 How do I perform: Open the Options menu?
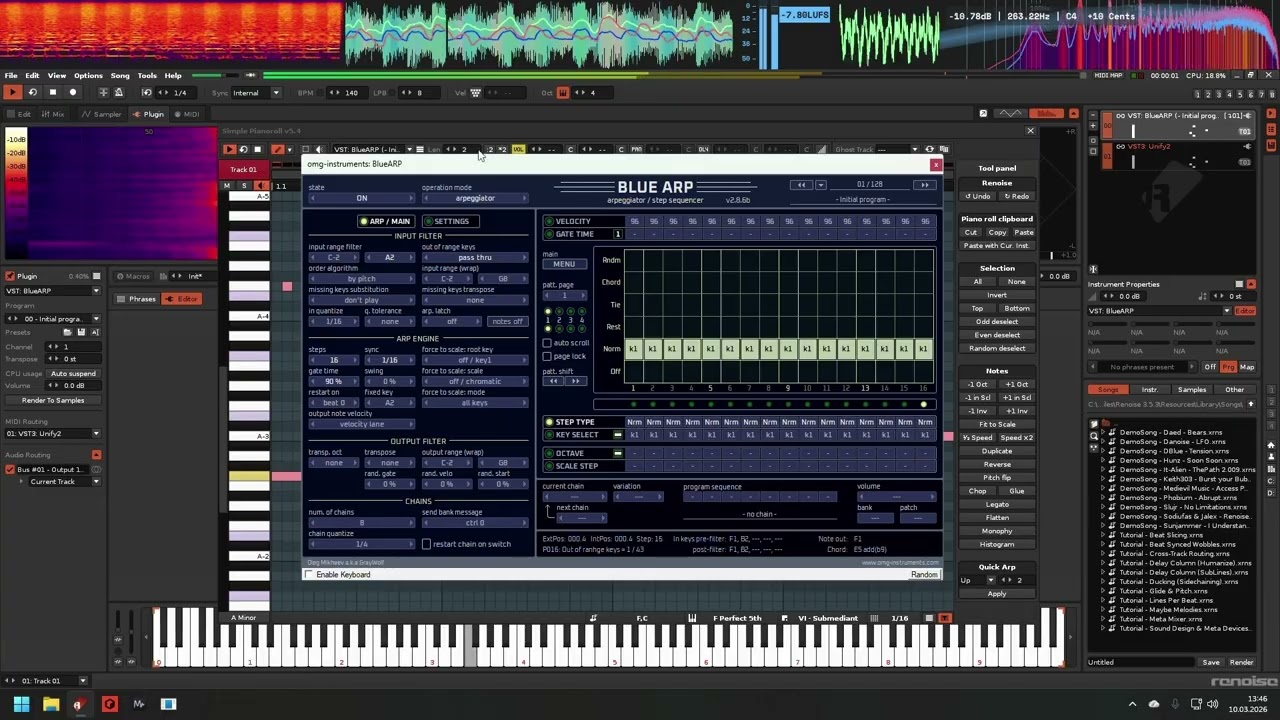[x=88, y=76]
